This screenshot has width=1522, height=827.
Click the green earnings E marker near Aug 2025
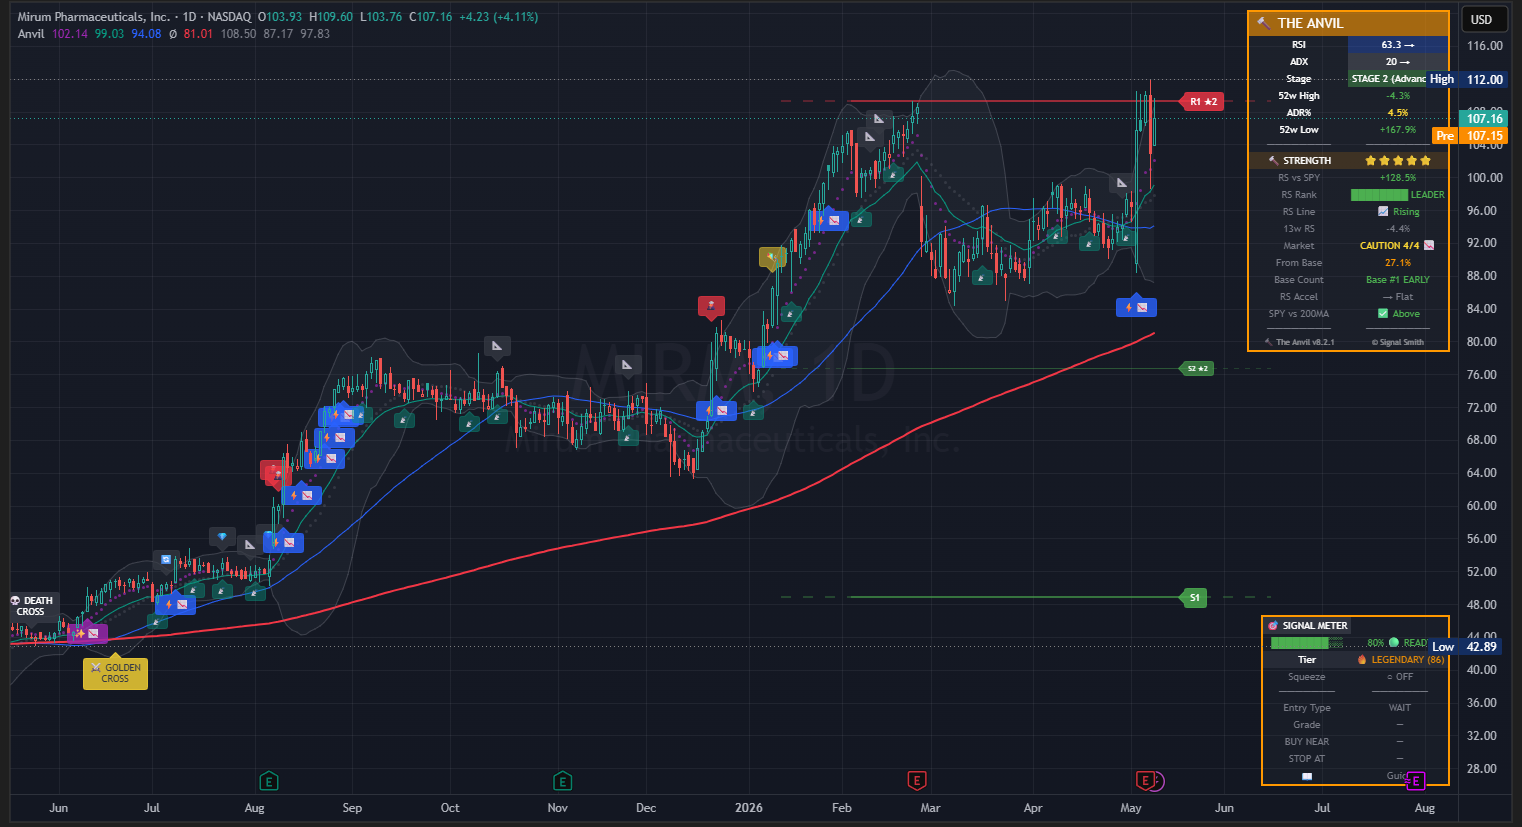[x=268, y=781]
